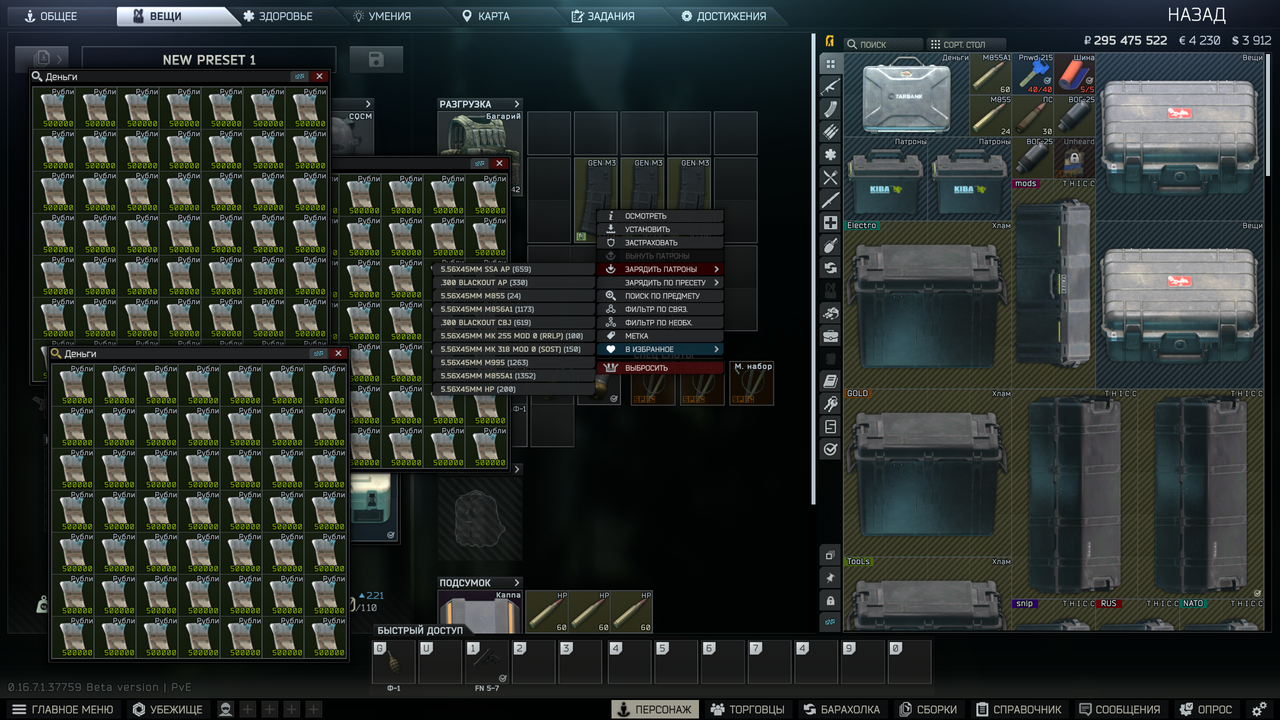The height and width of the screenshot is (720, 1280).
Task: Filter stash by keys icon
Action: tap(830, 404)
